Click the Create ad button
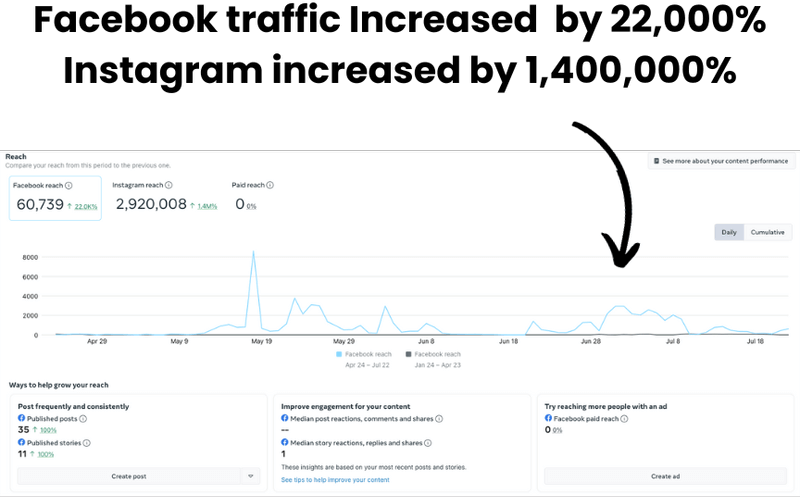This screenshot has width=800, height=497. click(665, 476)
